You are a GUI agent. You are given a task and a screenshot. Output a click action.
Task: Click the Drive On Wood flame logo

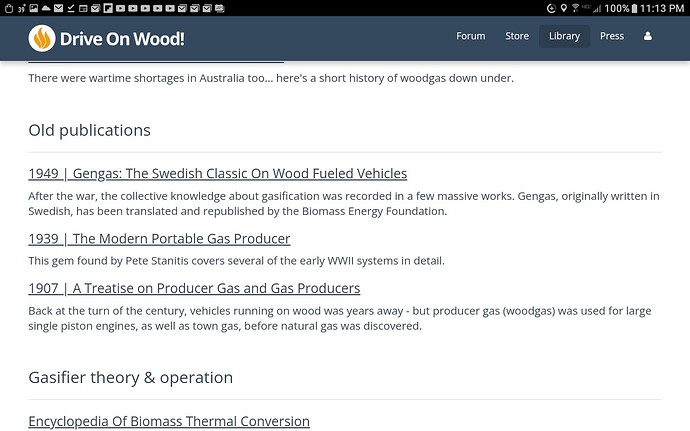coord(42,38)
